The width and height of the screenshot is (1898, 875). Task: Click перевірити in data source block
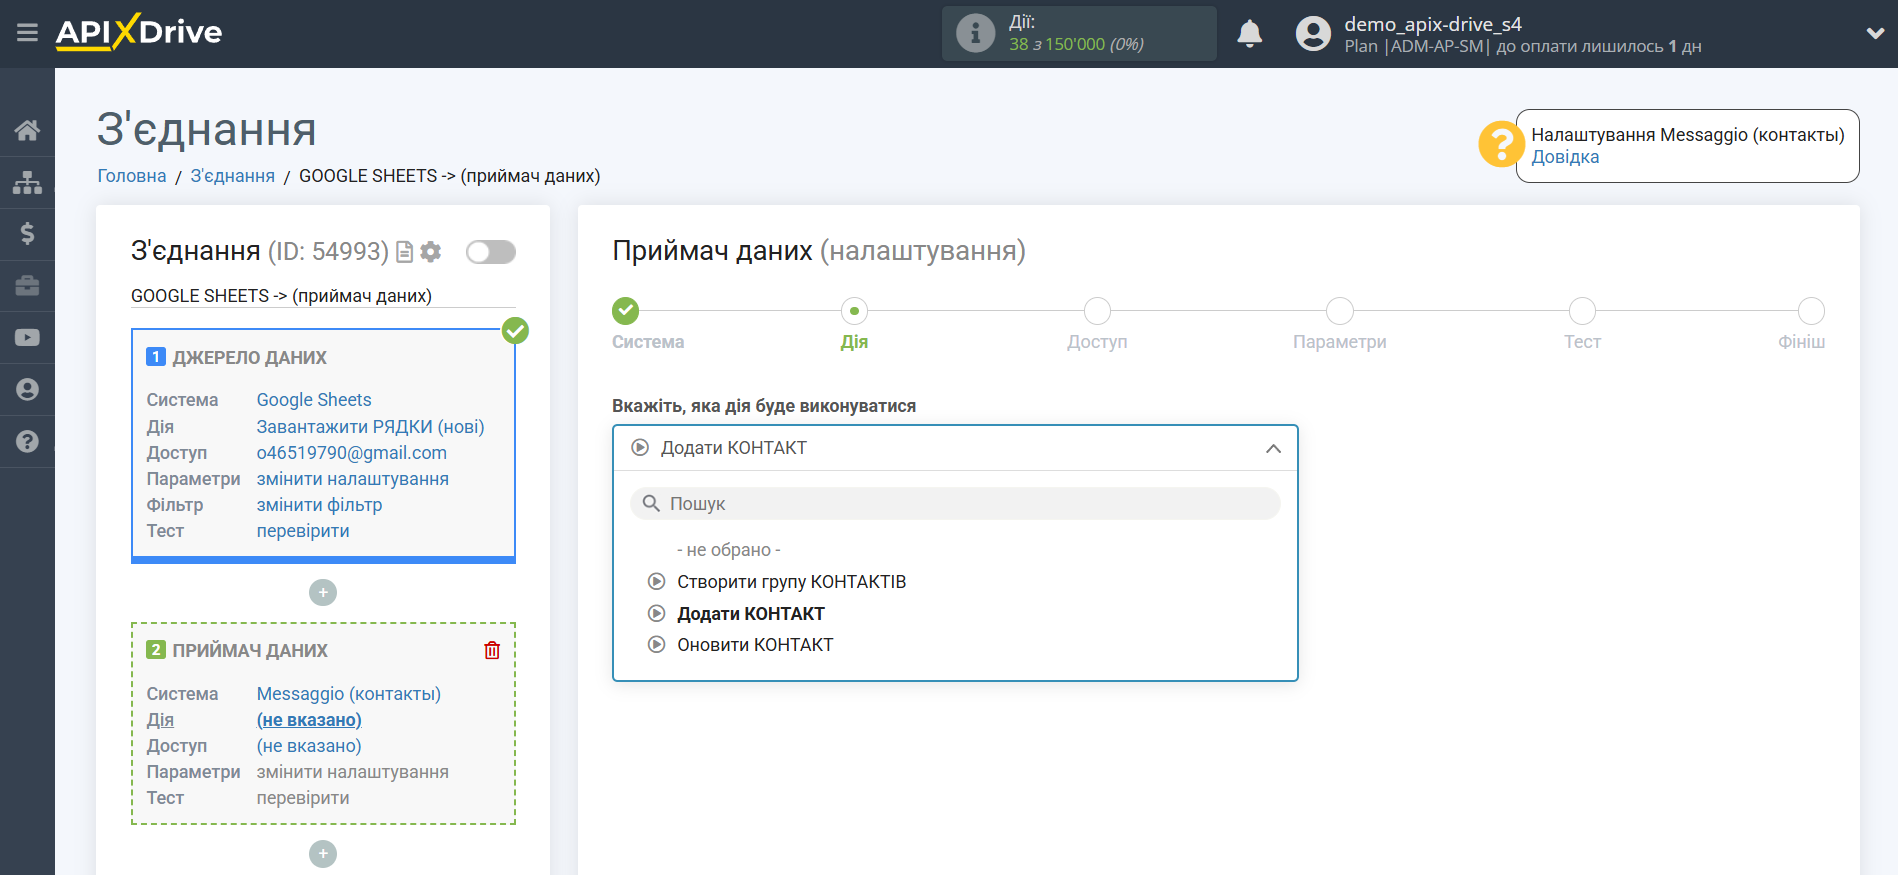pyautogui.click(x=303, y=531)
